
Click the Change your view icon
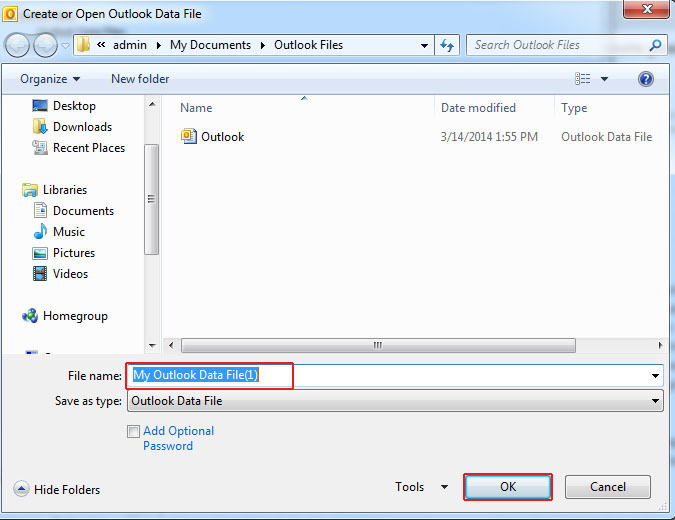pos(582,79)
